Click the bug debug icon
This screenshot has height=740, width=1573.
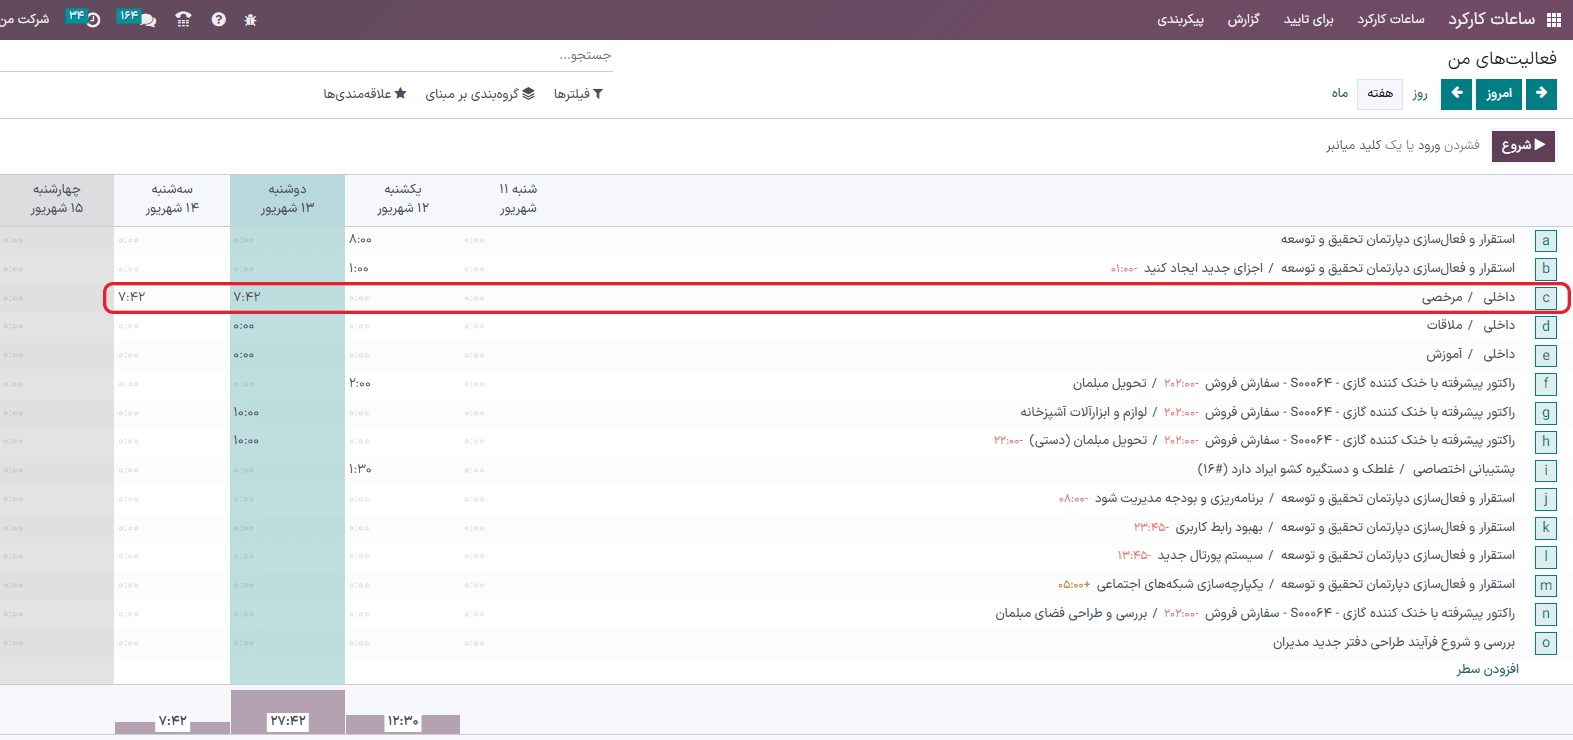[250, 19]
